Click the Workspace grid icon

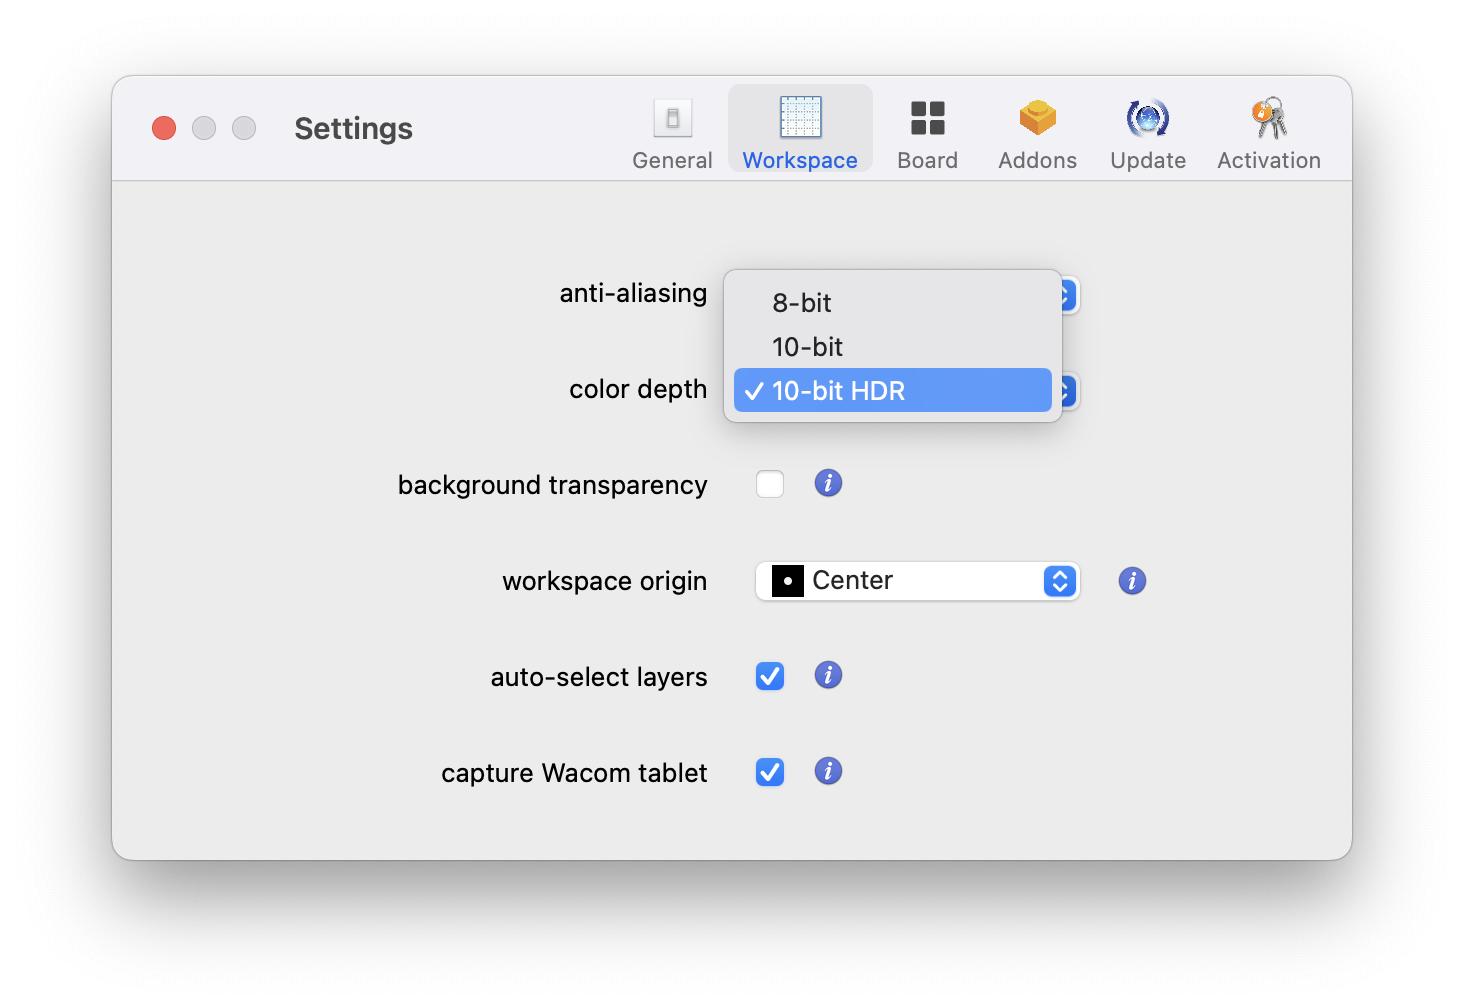800,118
